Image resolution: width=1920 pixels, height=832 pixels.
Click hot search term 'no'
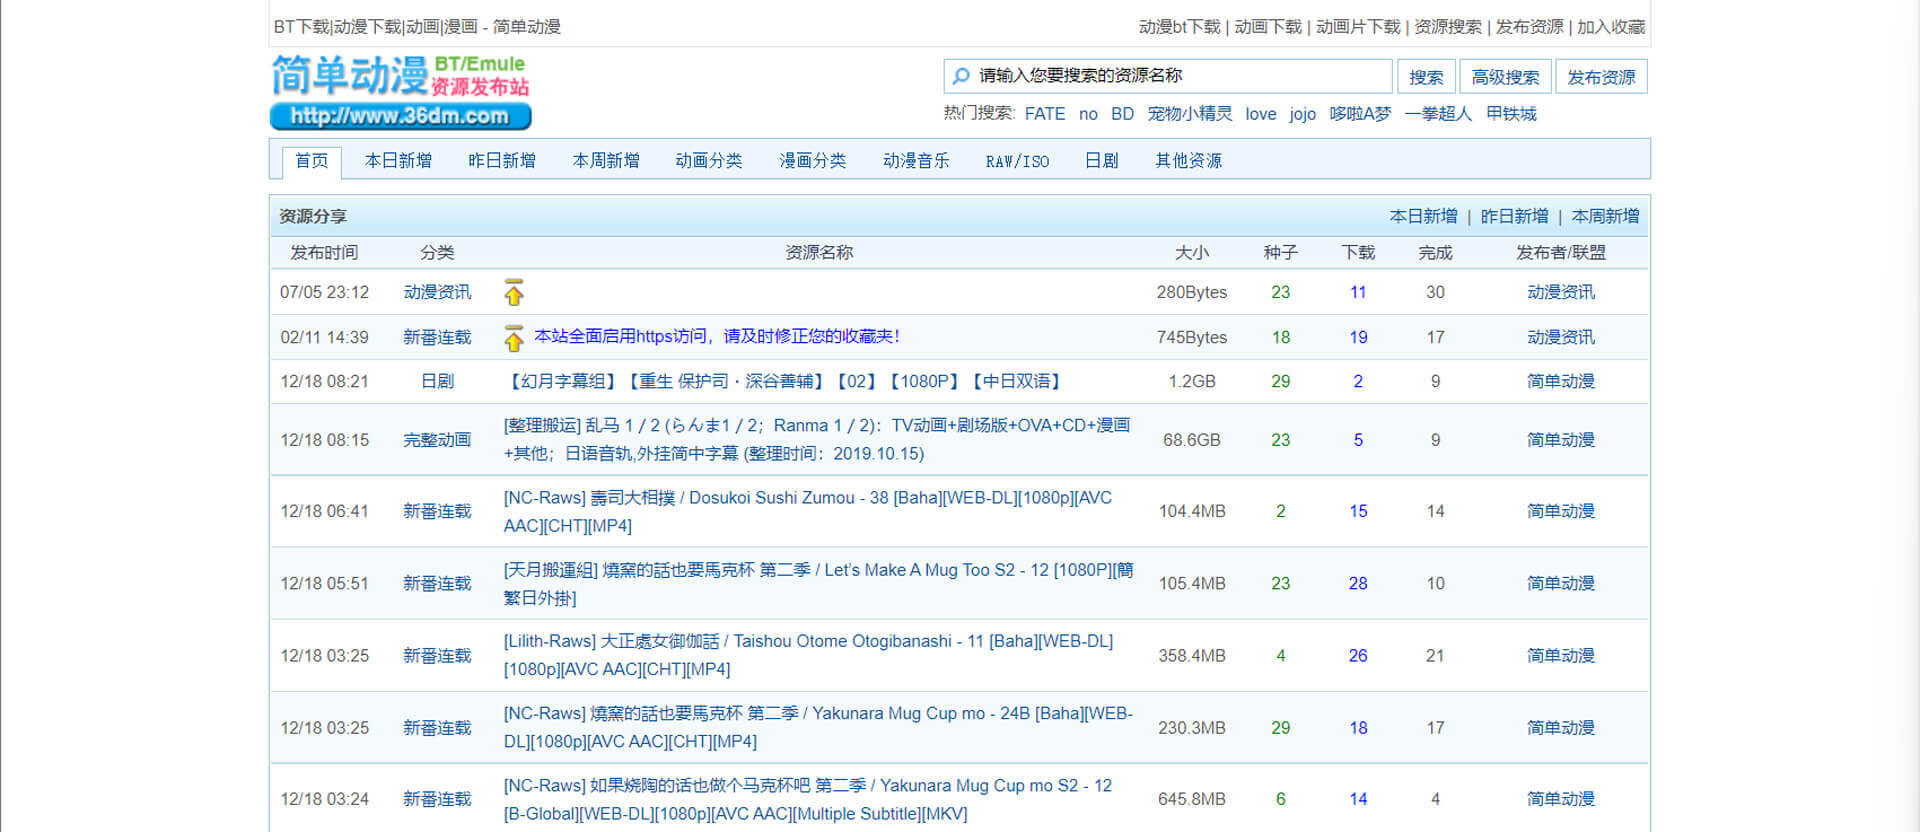point(1088,114)
